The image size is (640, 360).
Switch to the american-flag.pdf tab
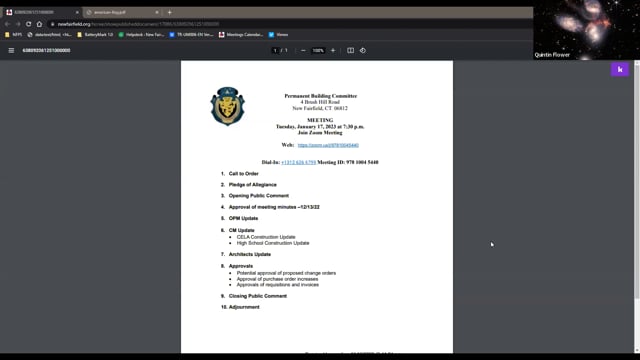(x=121, y=12)
